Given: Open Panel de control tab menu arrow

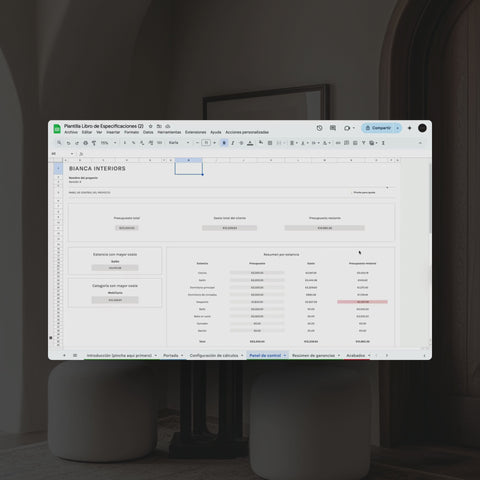Looking at the screenshot, I should [x=285, y=356].
